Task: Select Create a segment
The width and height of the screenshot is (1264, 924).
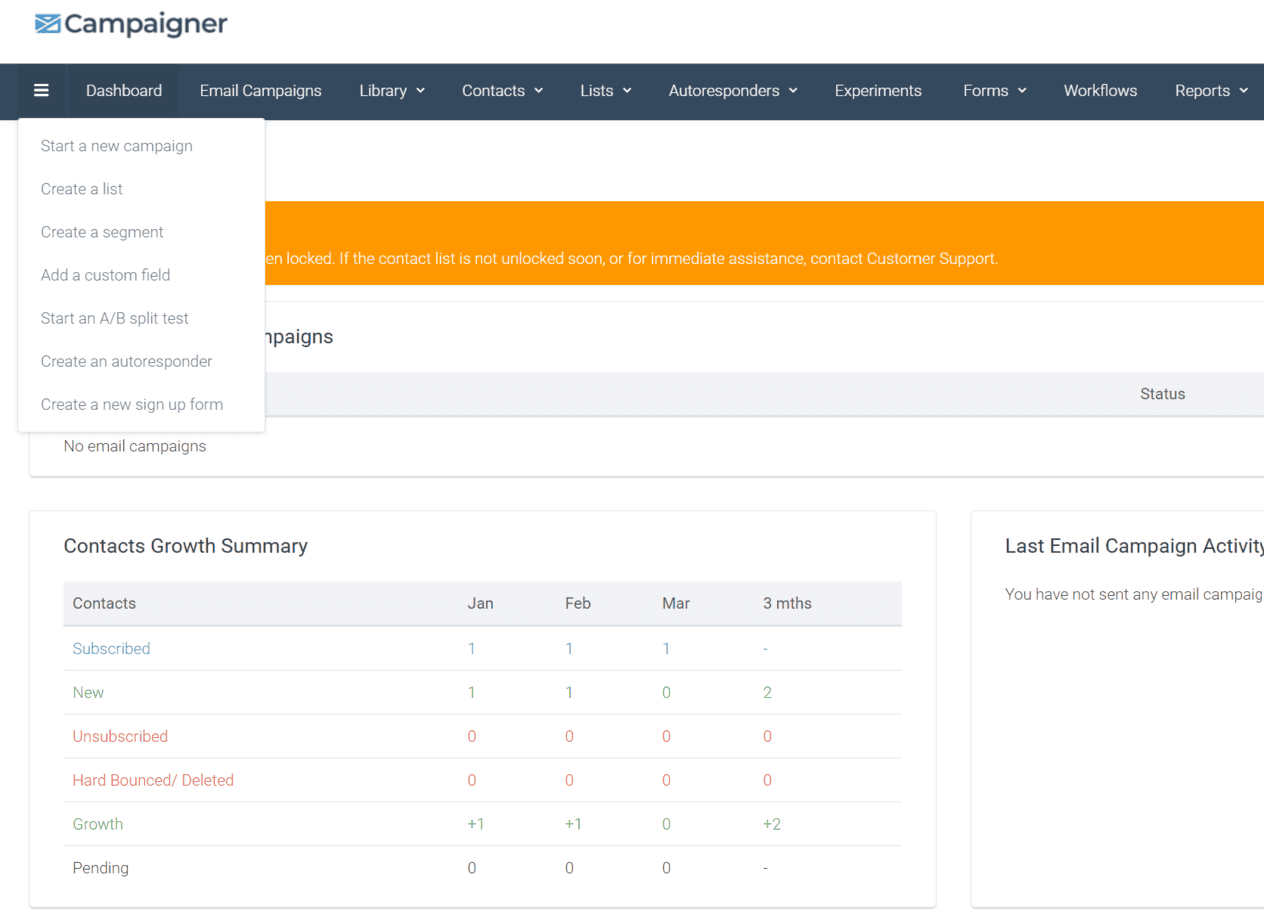Action: (x=102, y=232)
